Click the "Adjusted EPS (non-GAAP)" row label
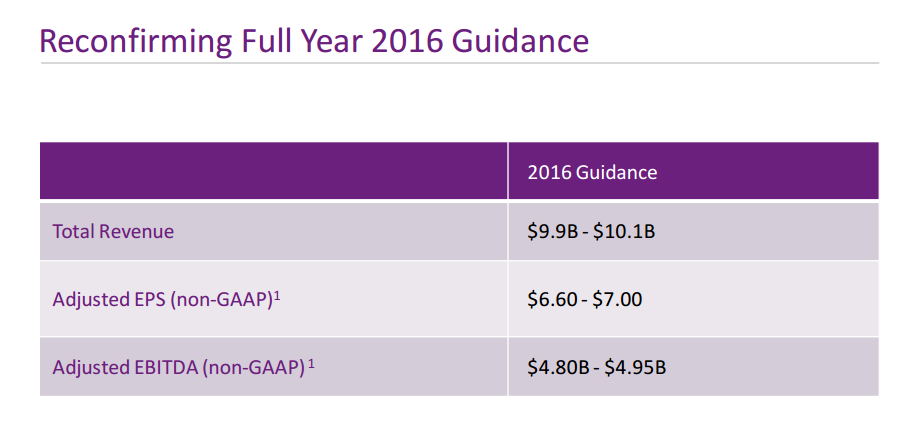 [x=162, y=299]
